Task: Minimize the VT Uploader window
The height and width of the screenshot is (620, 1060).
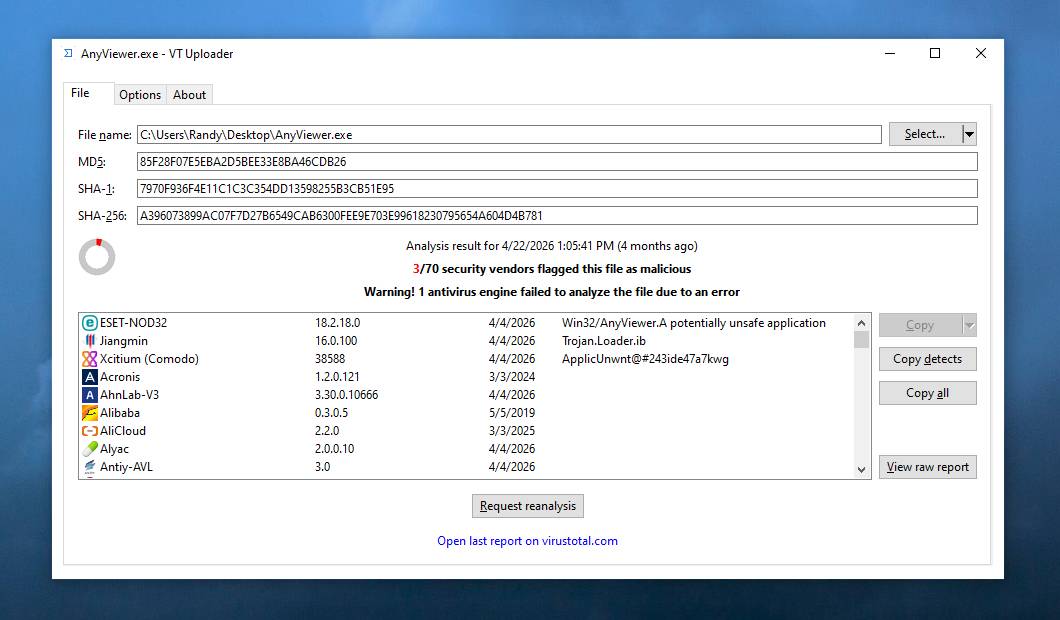Action: pyautogui.click(x=890, y=53)
